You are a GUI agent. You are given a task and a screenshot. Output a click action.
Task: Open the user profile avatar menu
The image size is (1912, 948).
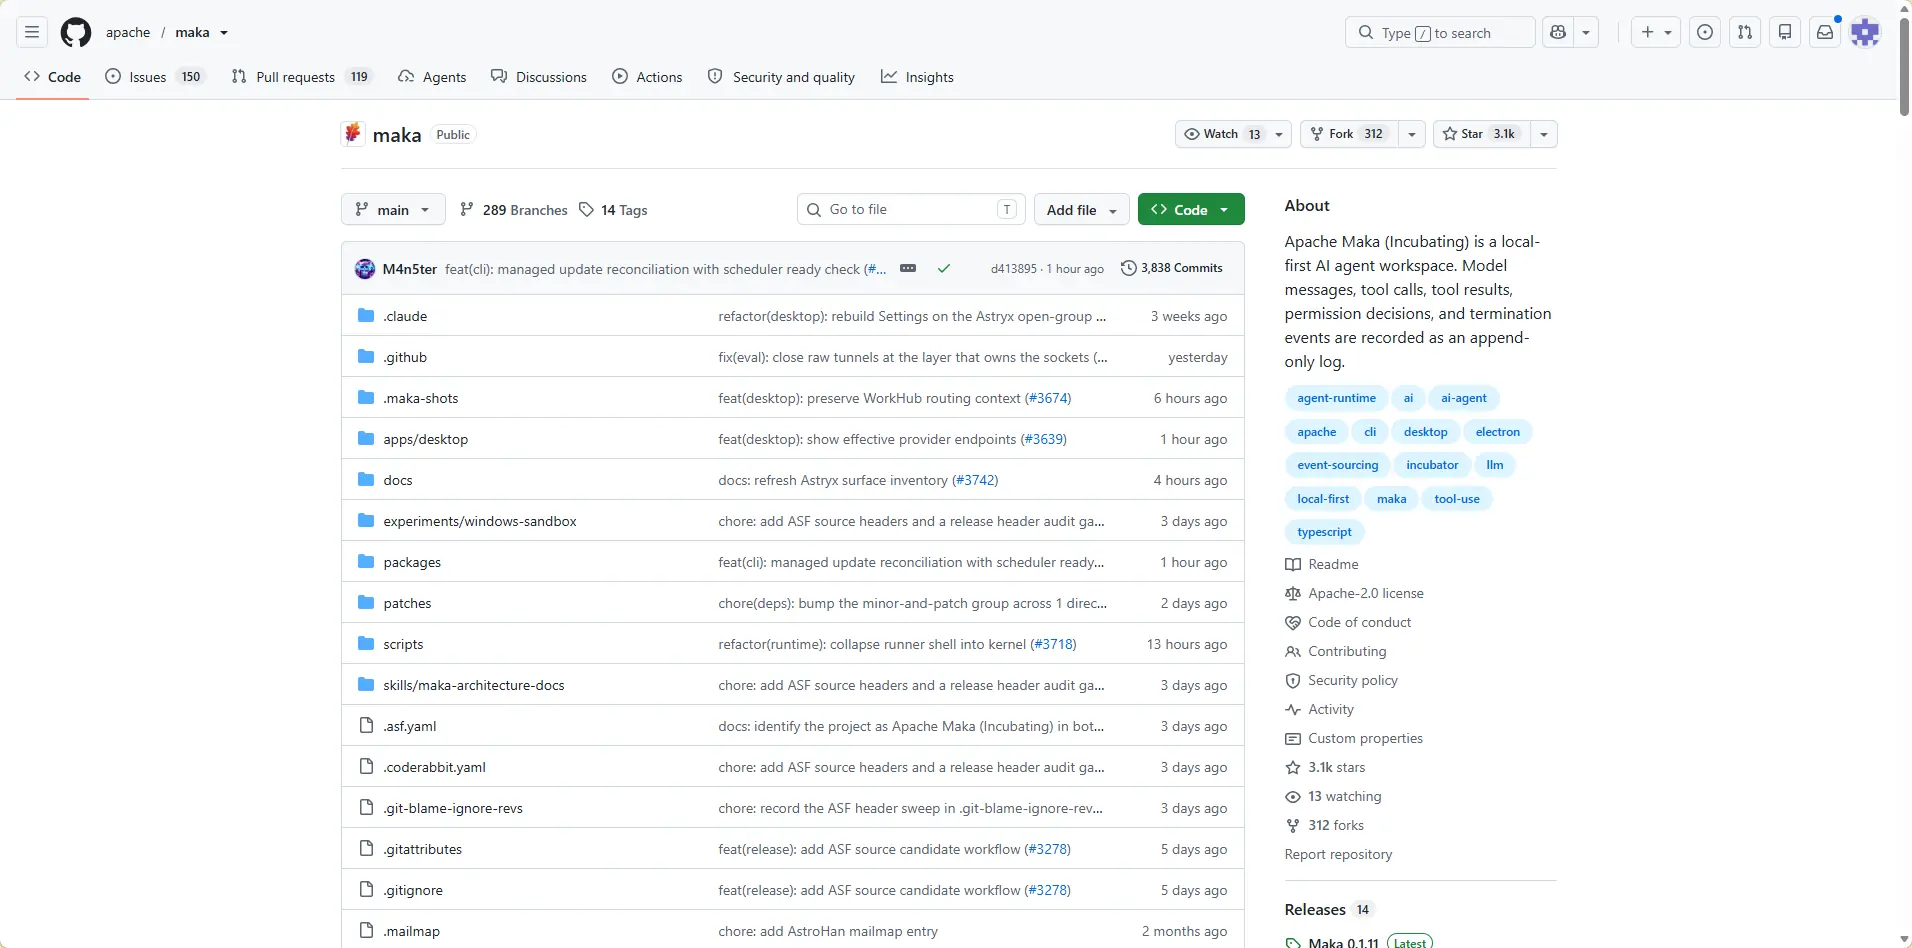tap(1865, 32)
